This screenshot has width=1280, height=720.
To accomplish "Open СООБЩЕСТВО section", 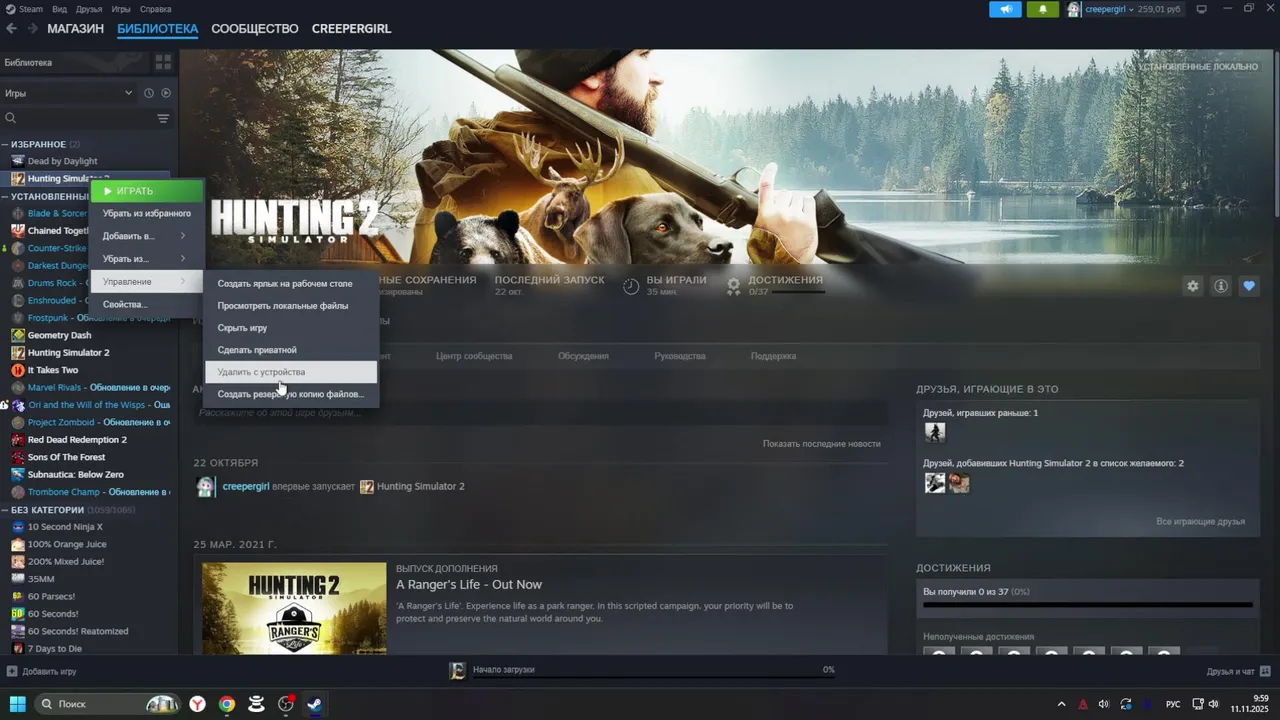I will 255,29.
